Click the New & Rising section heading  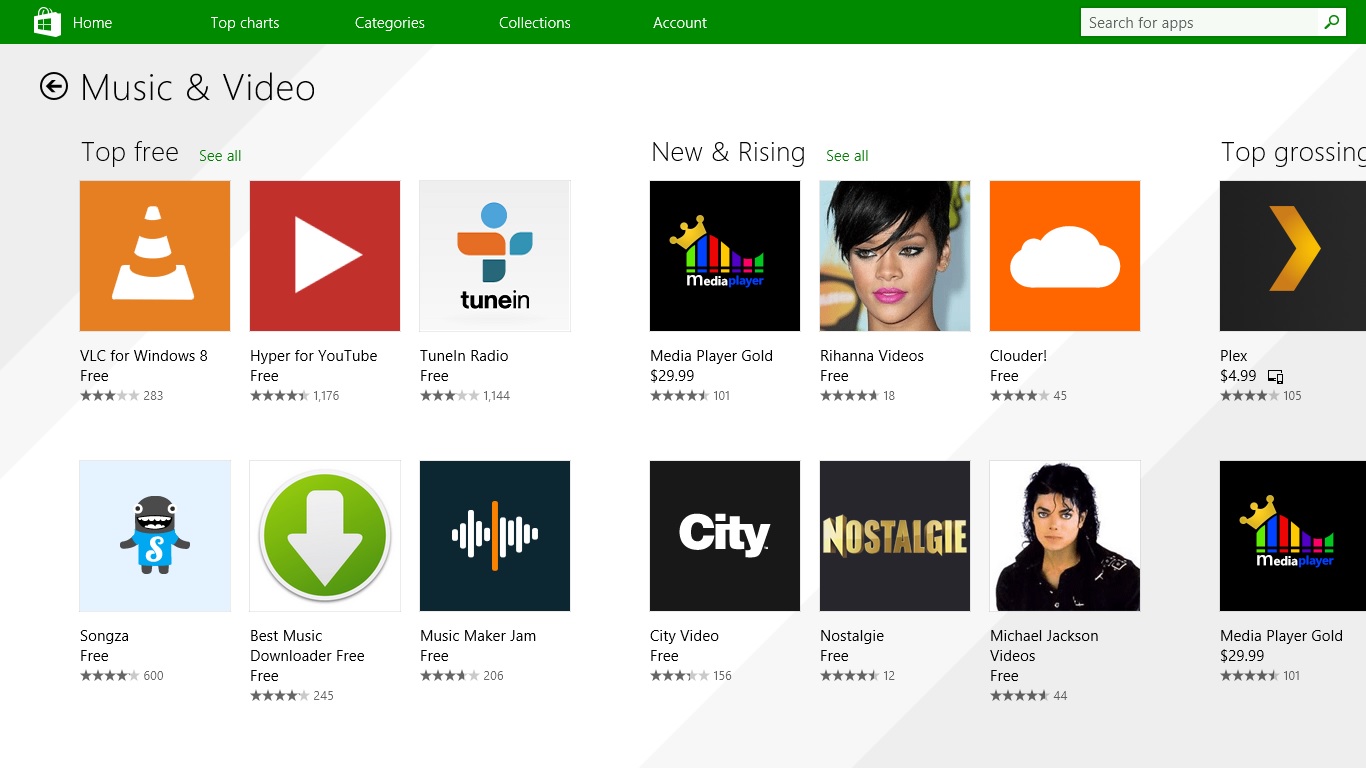[x=728, y=152]
